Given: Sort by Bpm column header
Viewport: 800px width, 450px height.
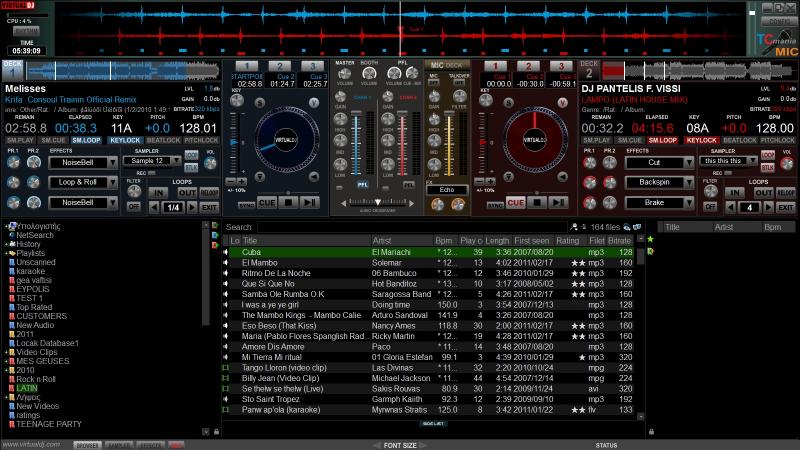Looking at the screenshot, I should (x=445, y=241).
